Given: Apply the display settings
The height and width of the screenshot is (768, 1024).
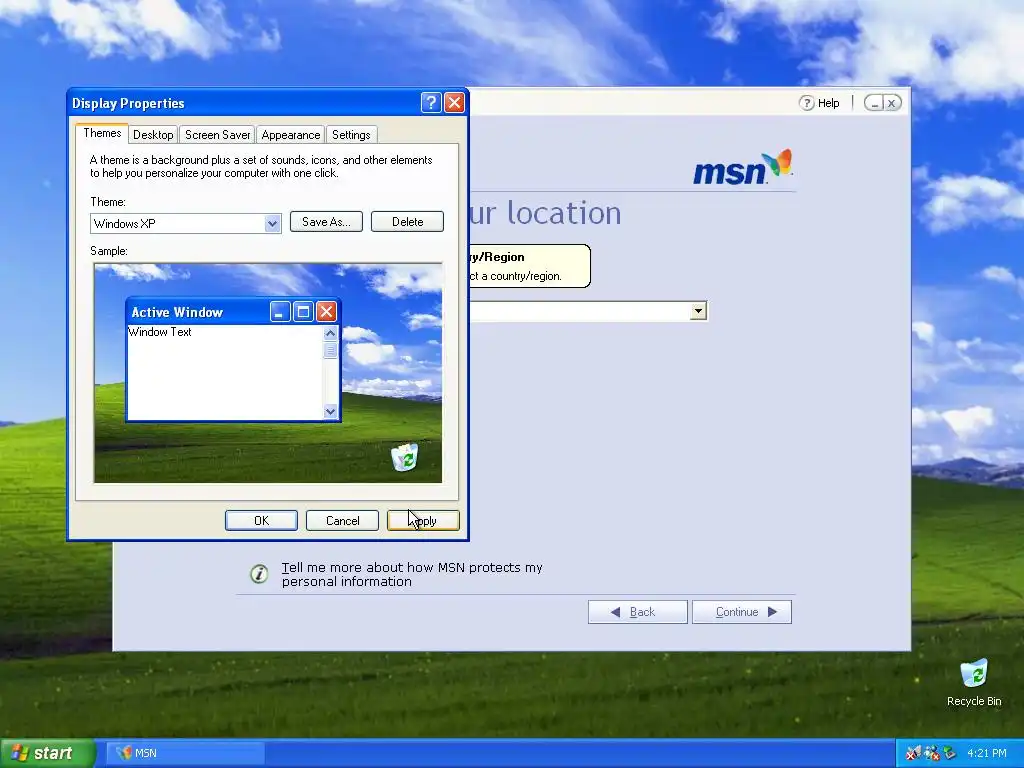Looking at the screenshot, I should (x=423, y=520).
